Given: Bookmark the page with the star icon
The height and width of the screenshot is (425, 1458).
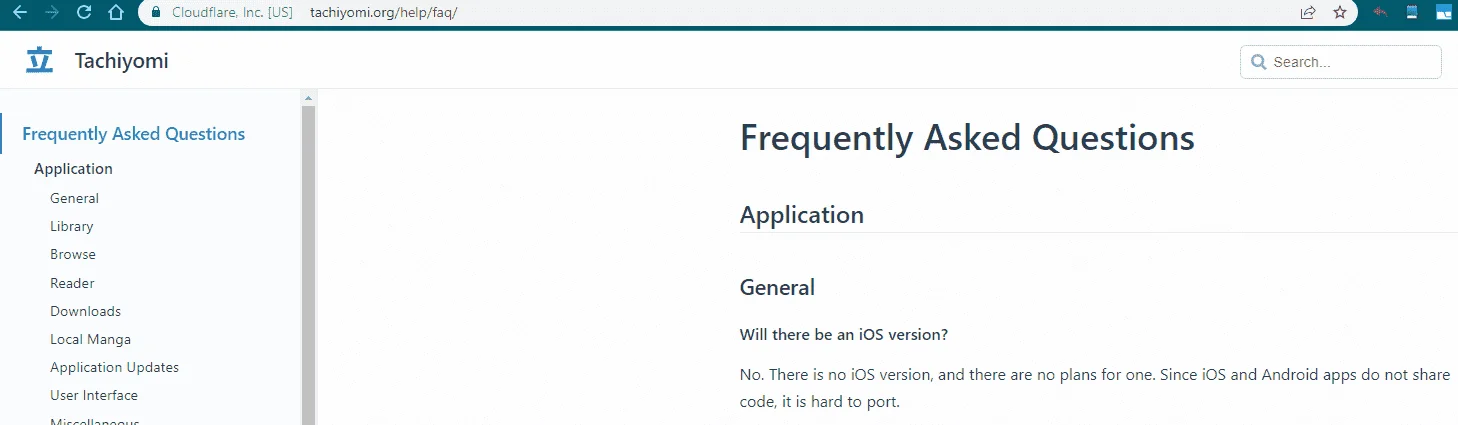Looking at the screenshot, I should click(x=1340, y=13).
